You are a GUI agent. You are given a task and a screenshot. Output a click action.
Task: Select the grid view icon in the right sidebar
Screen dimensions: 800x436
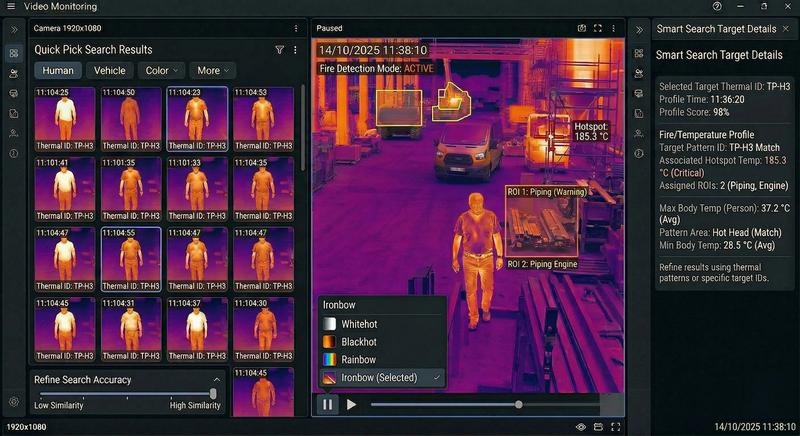639,53
